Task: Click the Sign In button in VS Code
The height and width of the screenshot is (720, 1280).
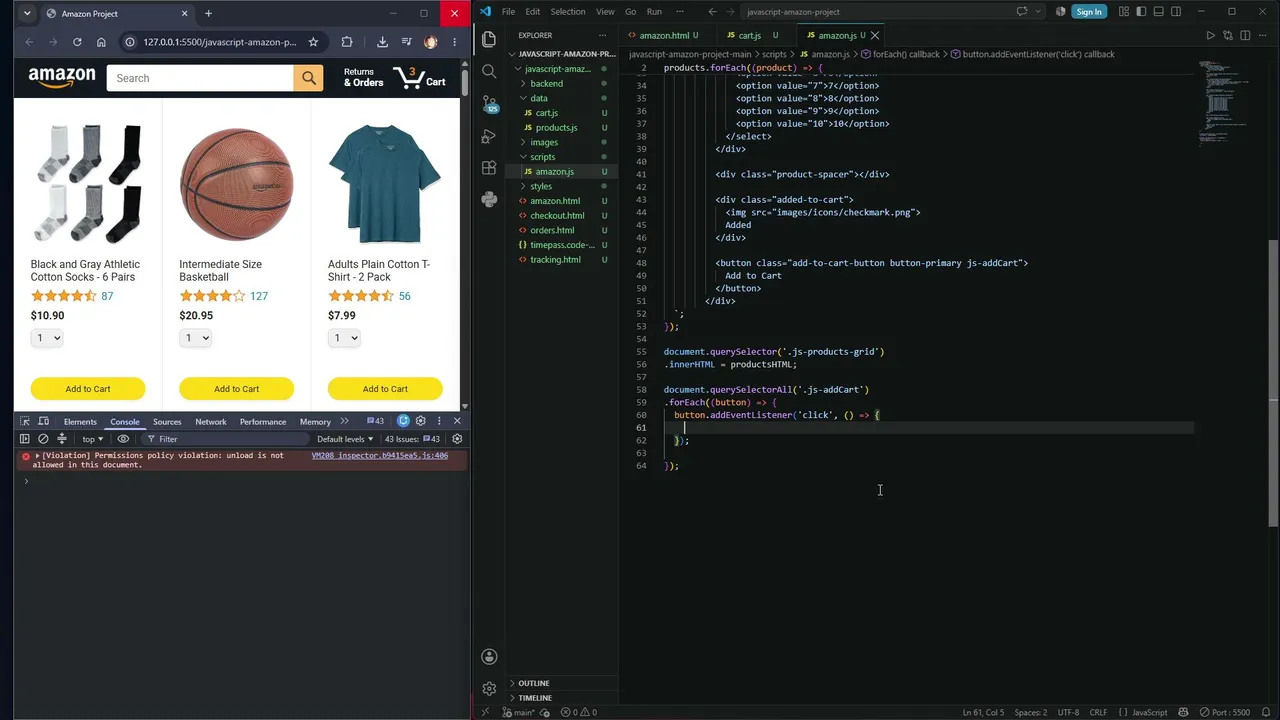Action: [x=1088, y=12]
